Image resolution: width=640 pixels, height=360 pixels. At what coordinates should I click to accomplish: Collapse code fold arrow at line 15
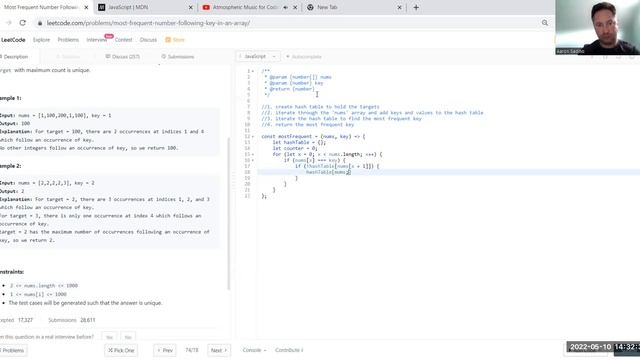253,154
